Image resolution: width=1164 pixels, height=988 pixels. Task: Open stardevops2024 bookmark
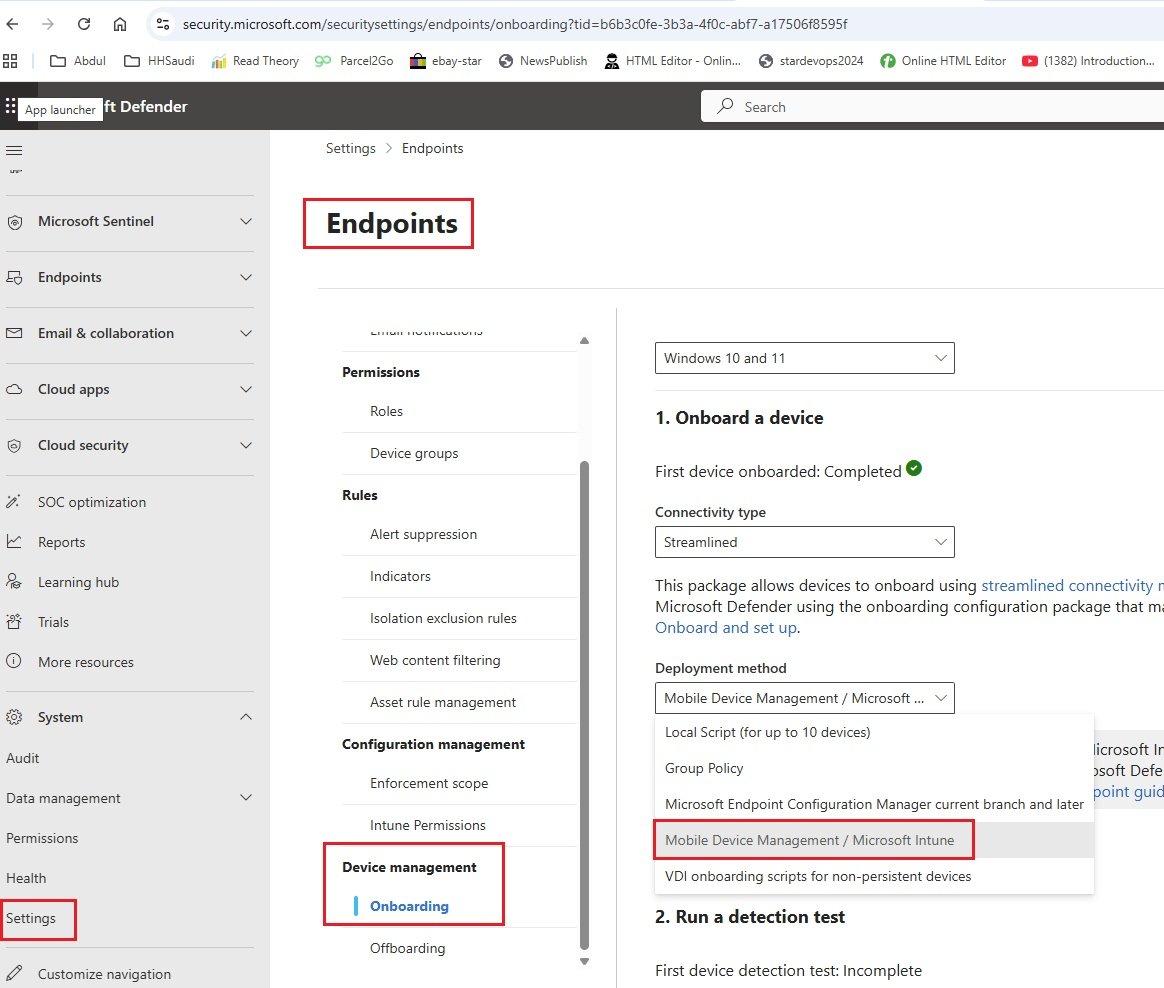click(x=811, y=61)
